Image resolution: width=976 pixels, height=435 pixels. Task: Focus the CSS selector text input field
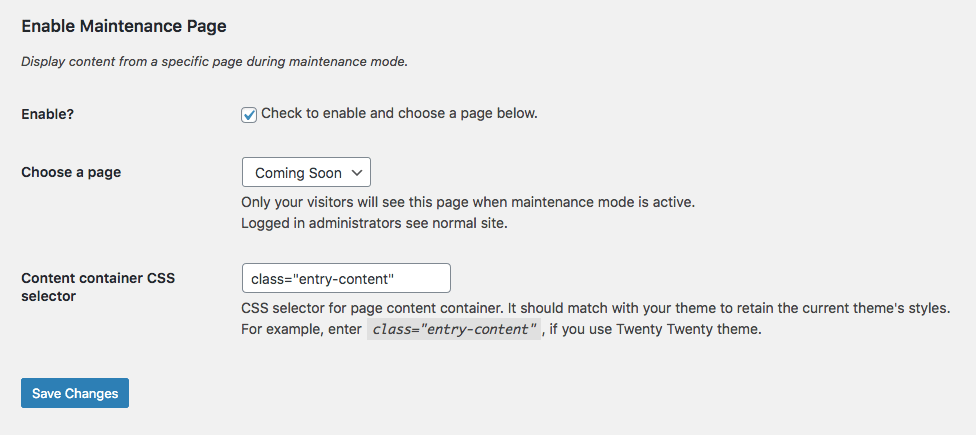[x=346, y=278]
